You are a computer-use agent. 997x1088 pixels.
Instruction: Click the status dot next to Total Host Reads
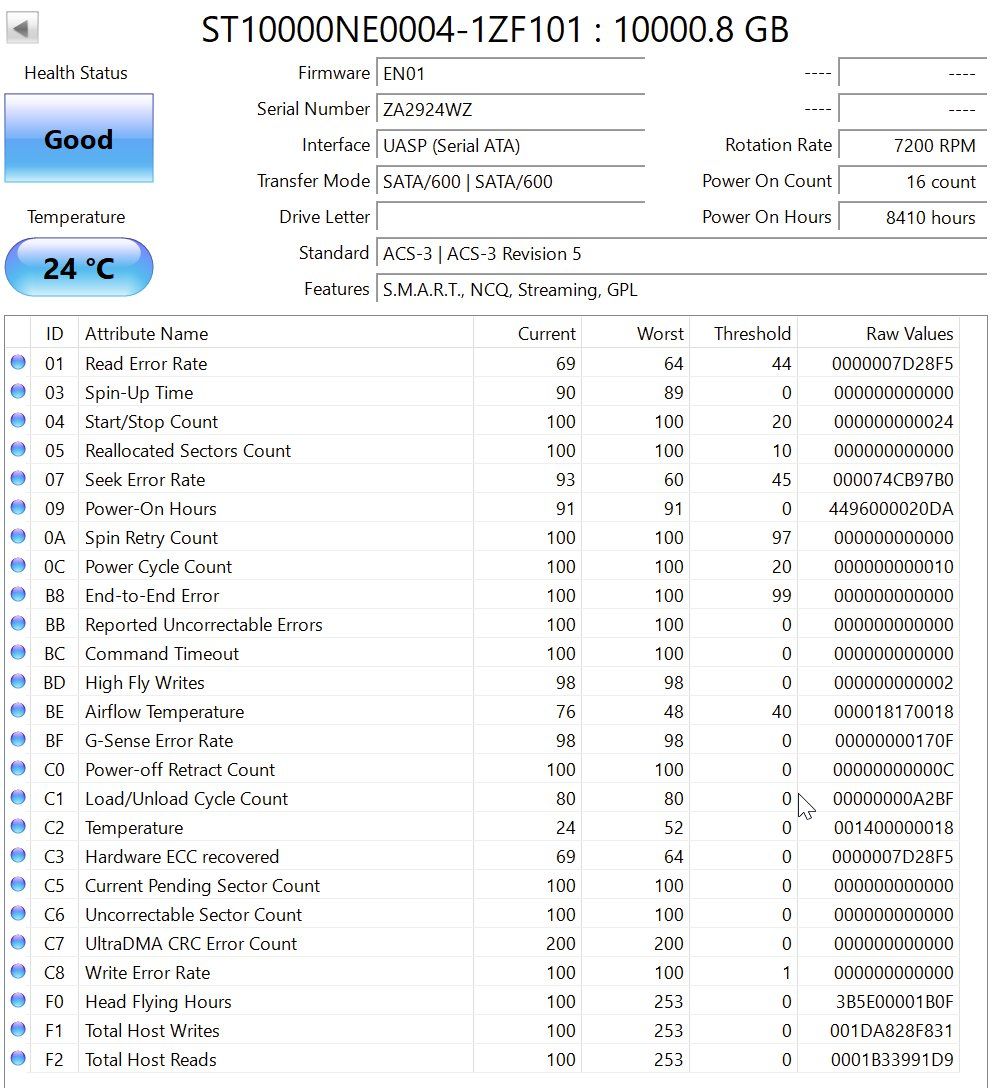tap(18, 1059)
